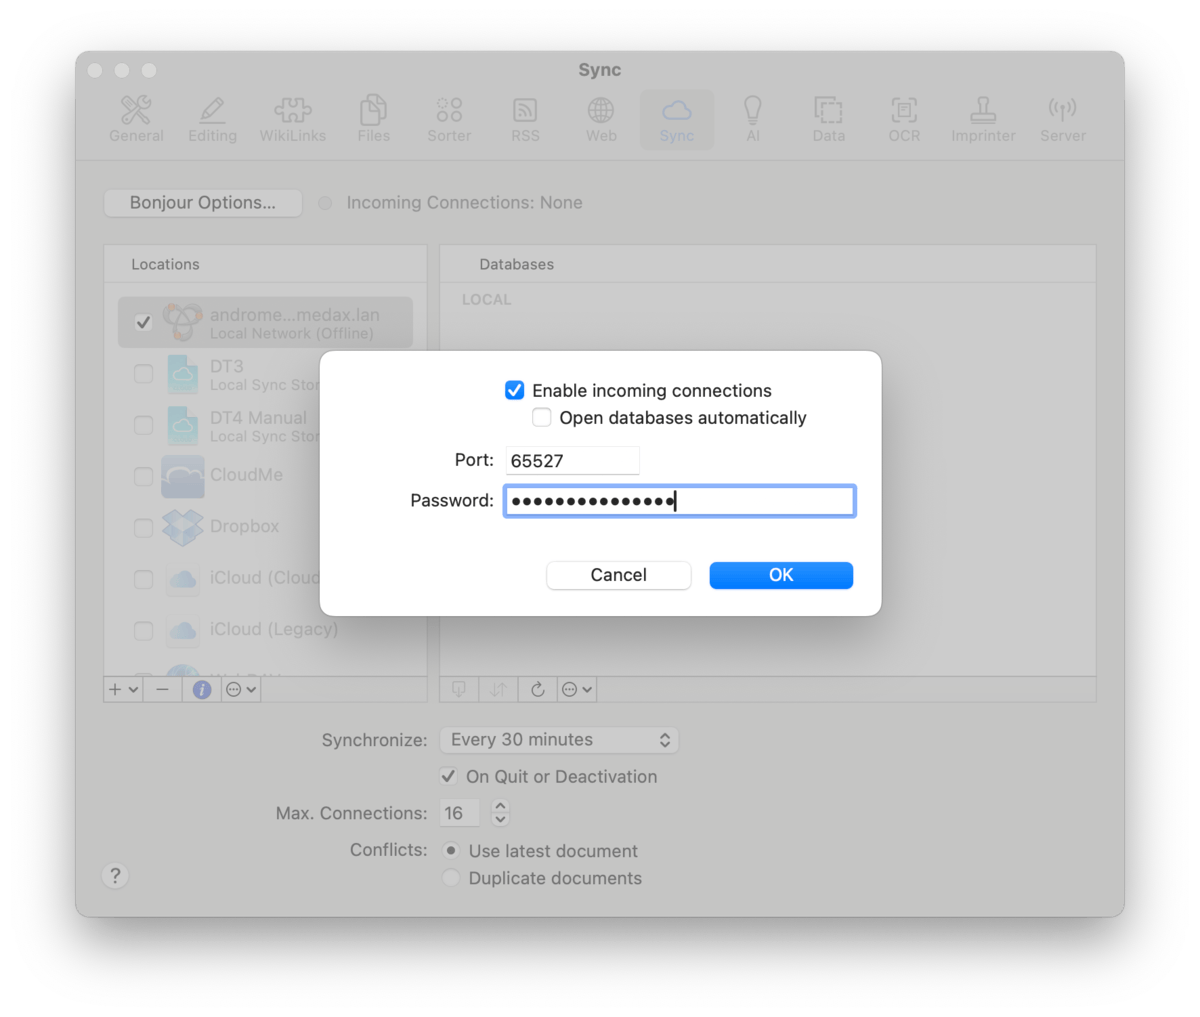Click the OK button
The image size is (1200, 1017).
pos(781,575)
